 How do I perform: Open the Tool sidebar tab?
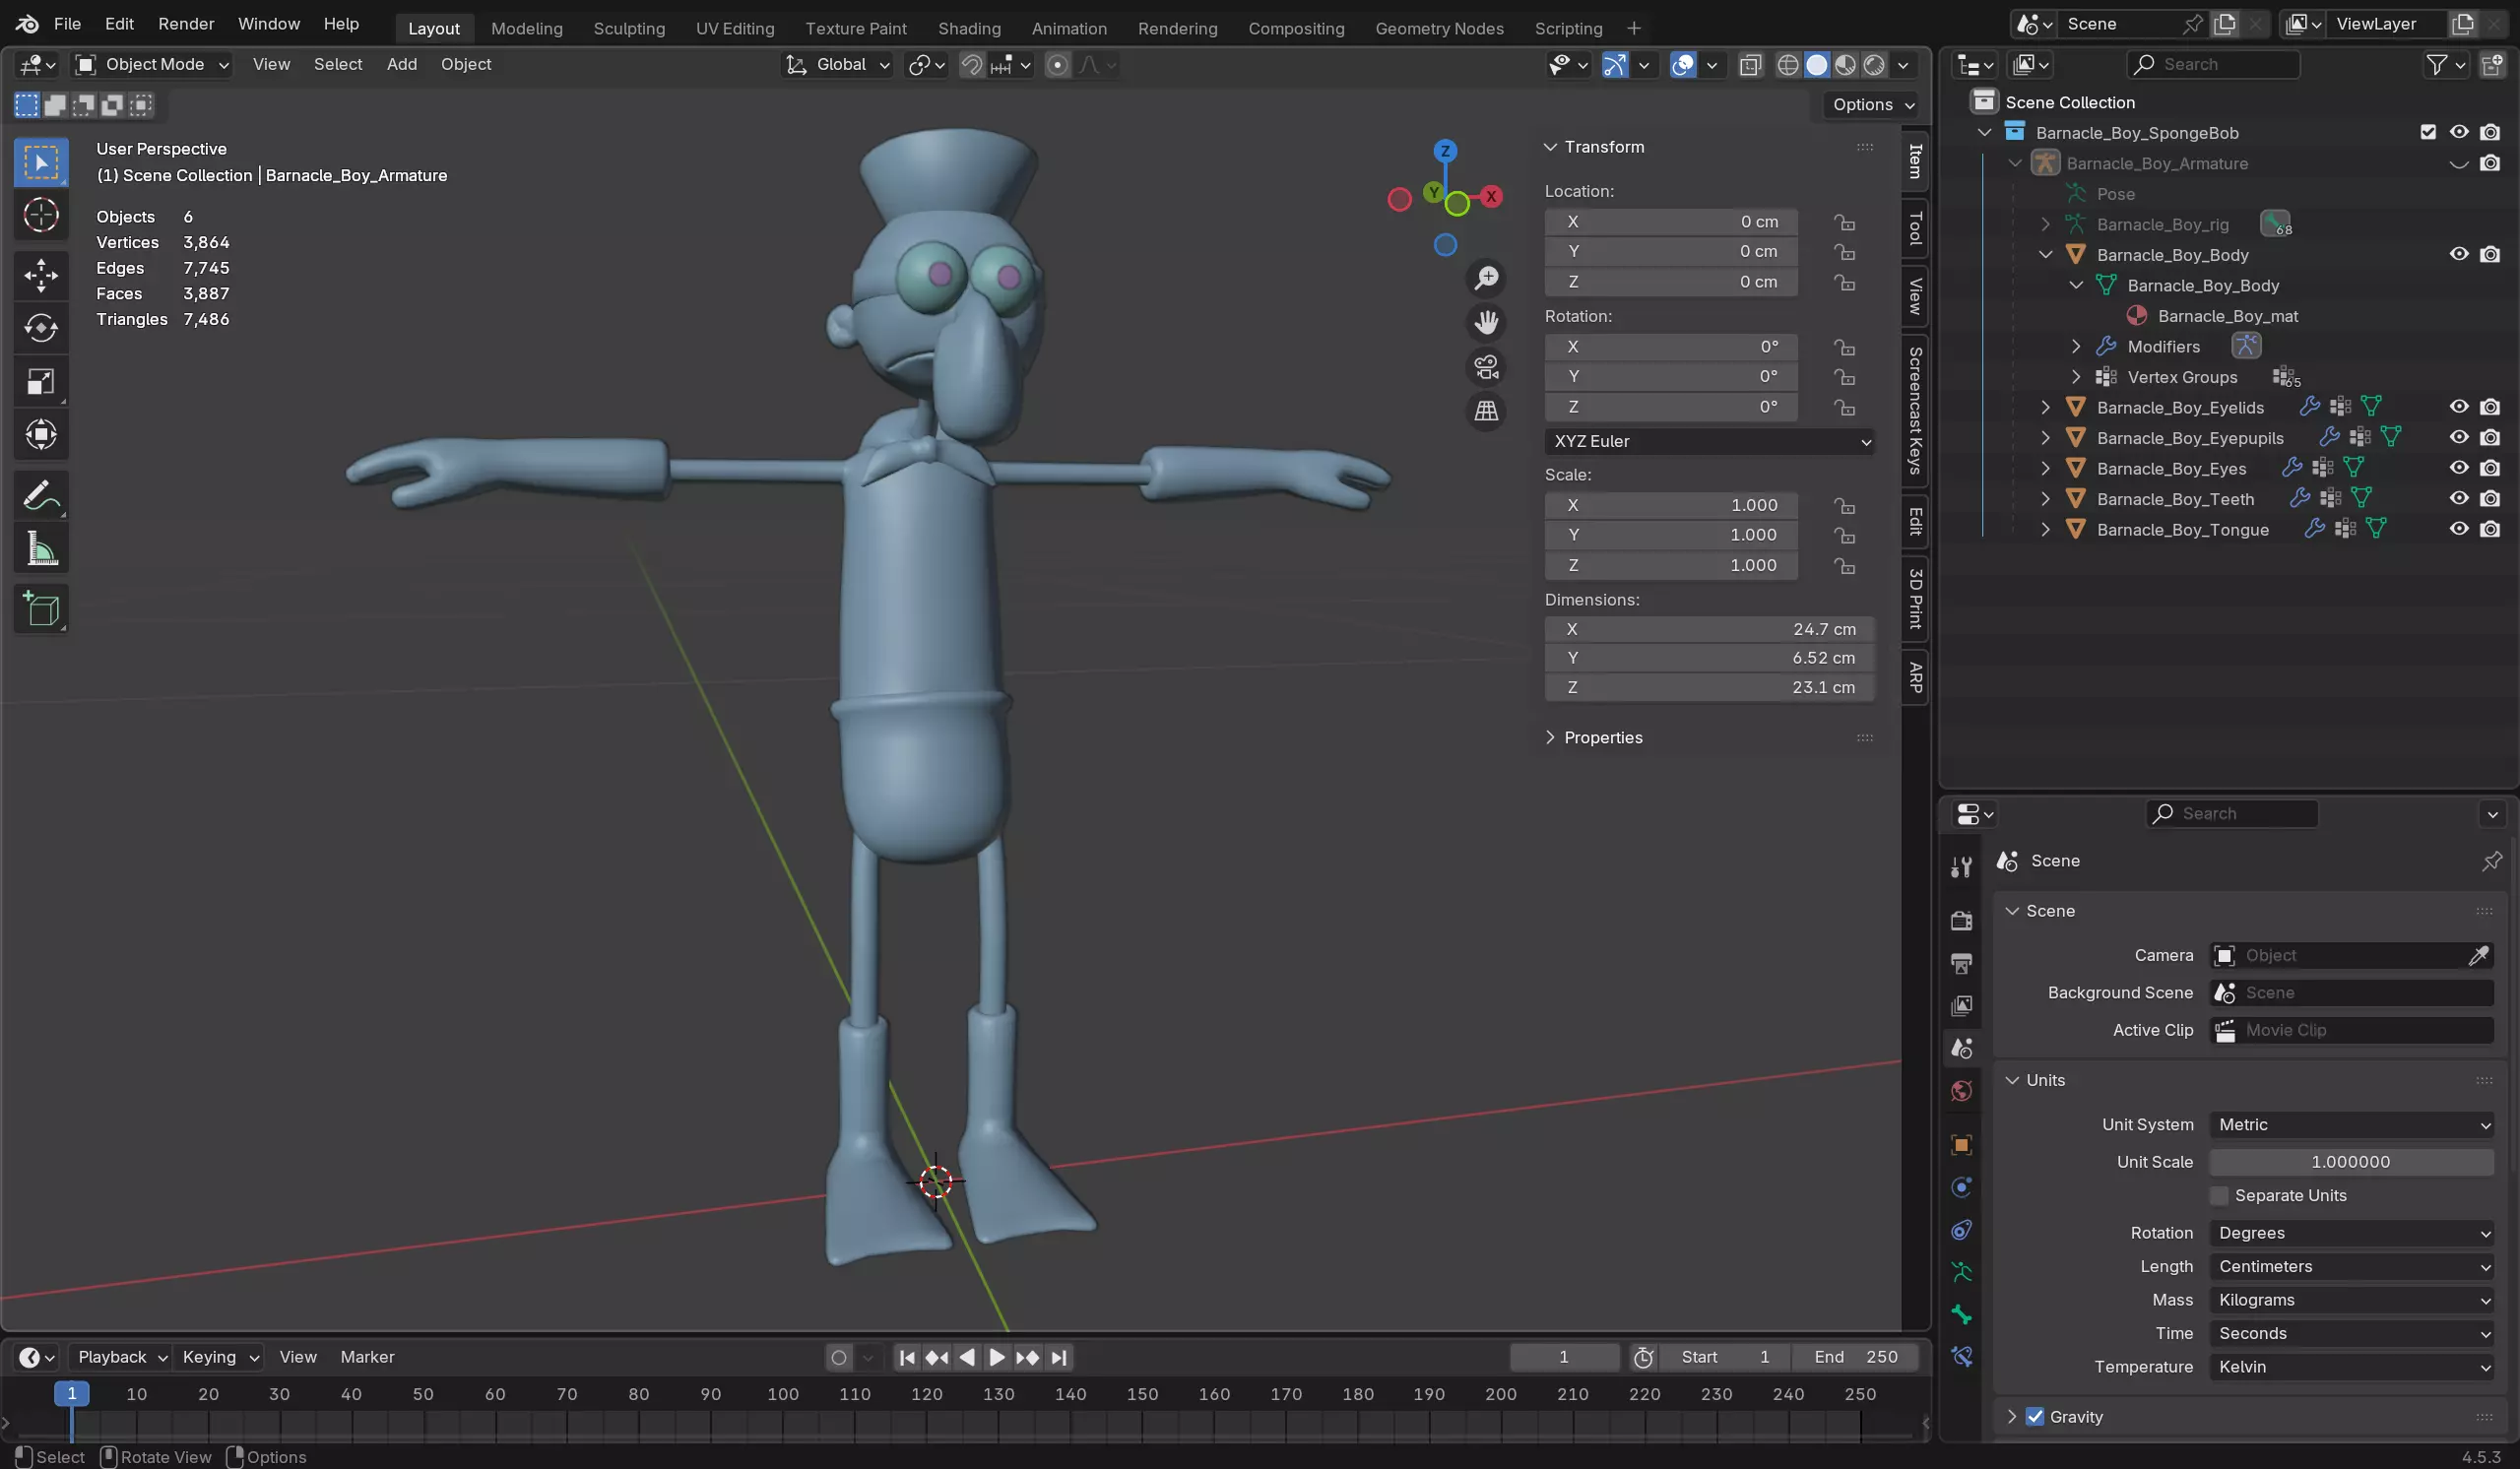[x=1915, y=228]
